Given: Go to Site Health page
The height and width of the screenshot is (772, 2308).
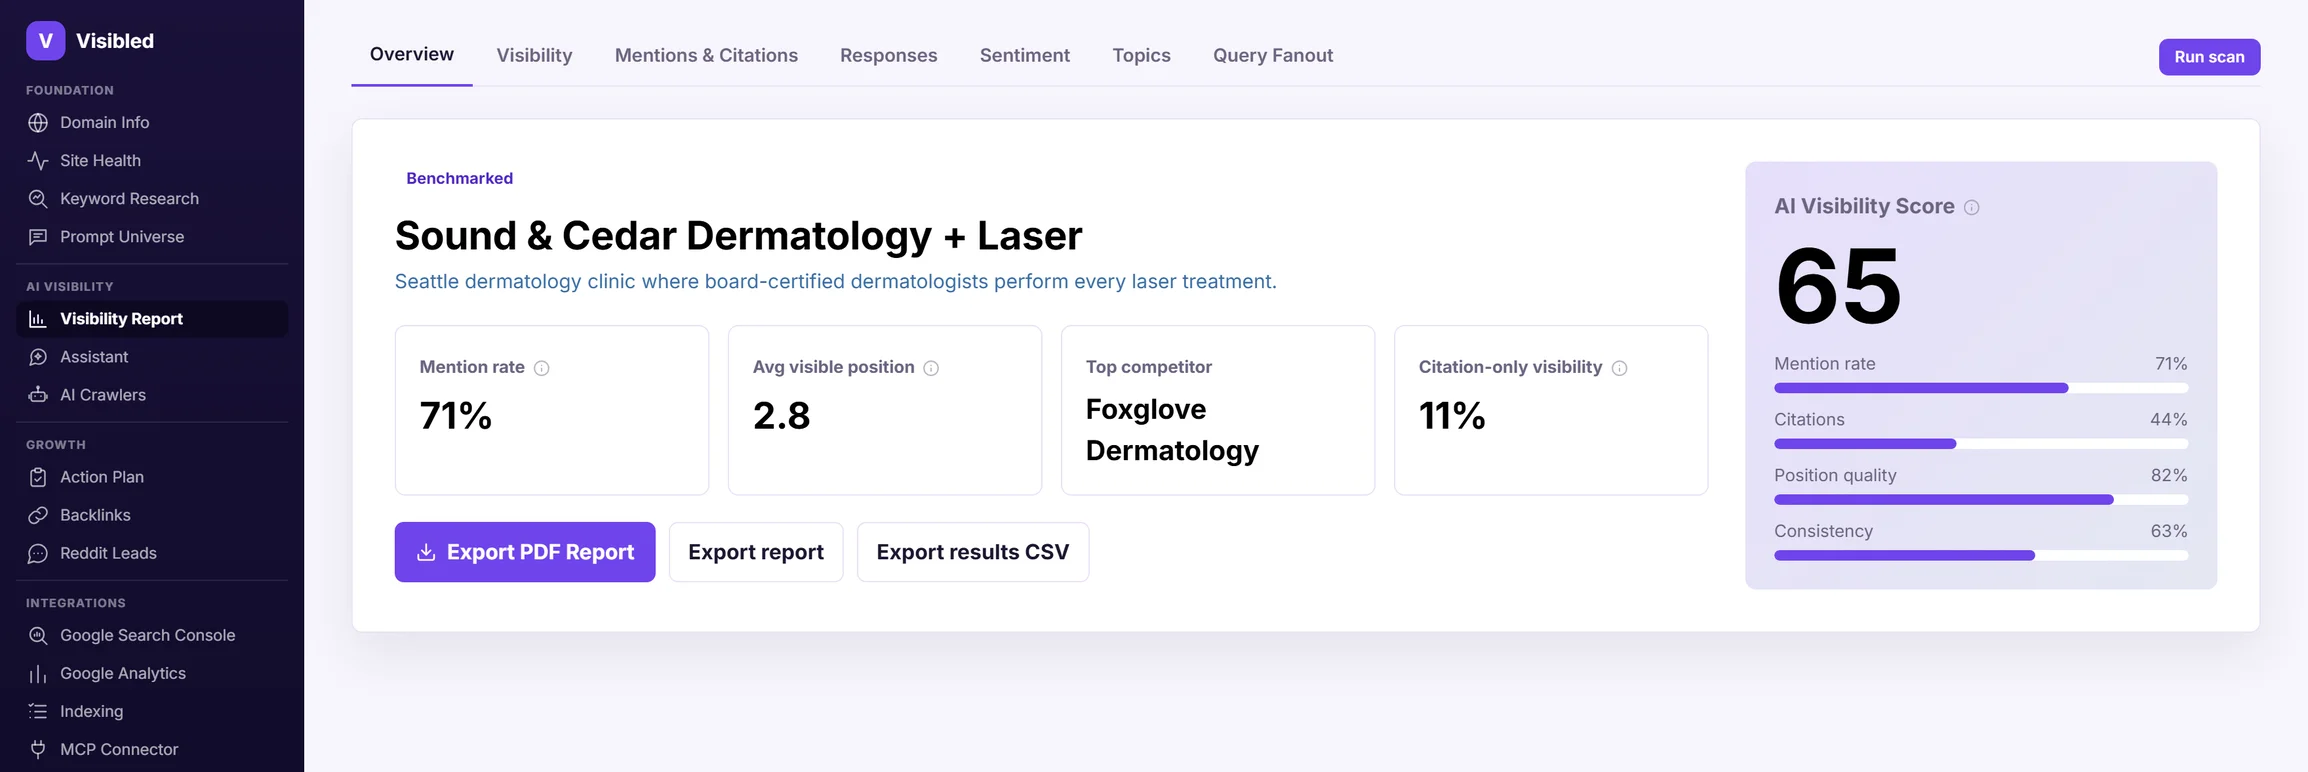Looking at the screenshot, I should (152, 161).
